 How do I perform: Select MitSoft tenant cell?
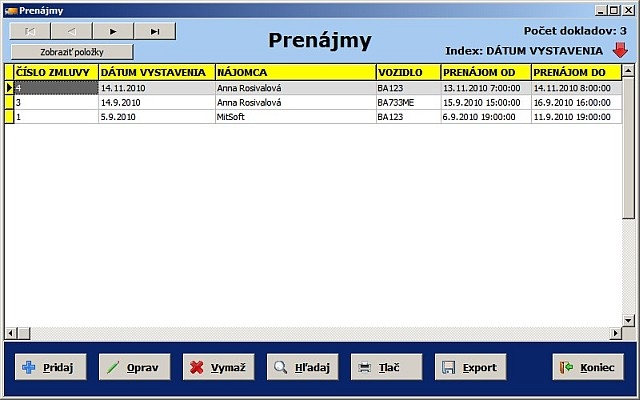coord(296,117)
